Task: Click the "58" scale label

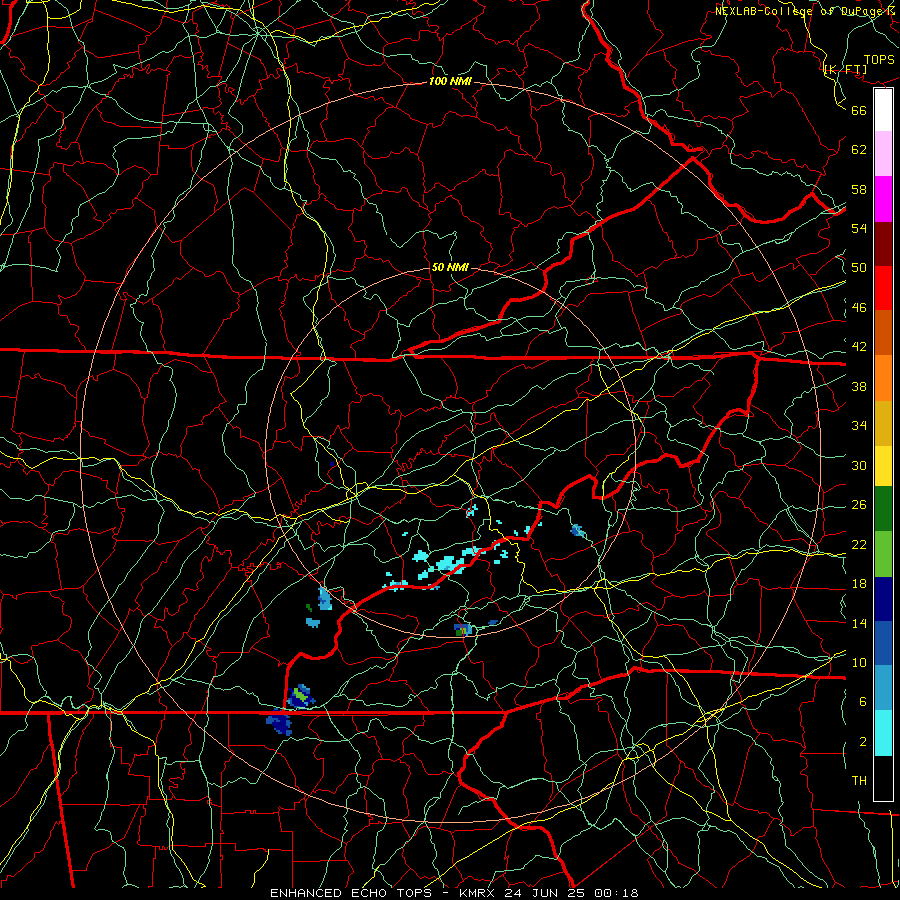Action: tap(859, 189)
